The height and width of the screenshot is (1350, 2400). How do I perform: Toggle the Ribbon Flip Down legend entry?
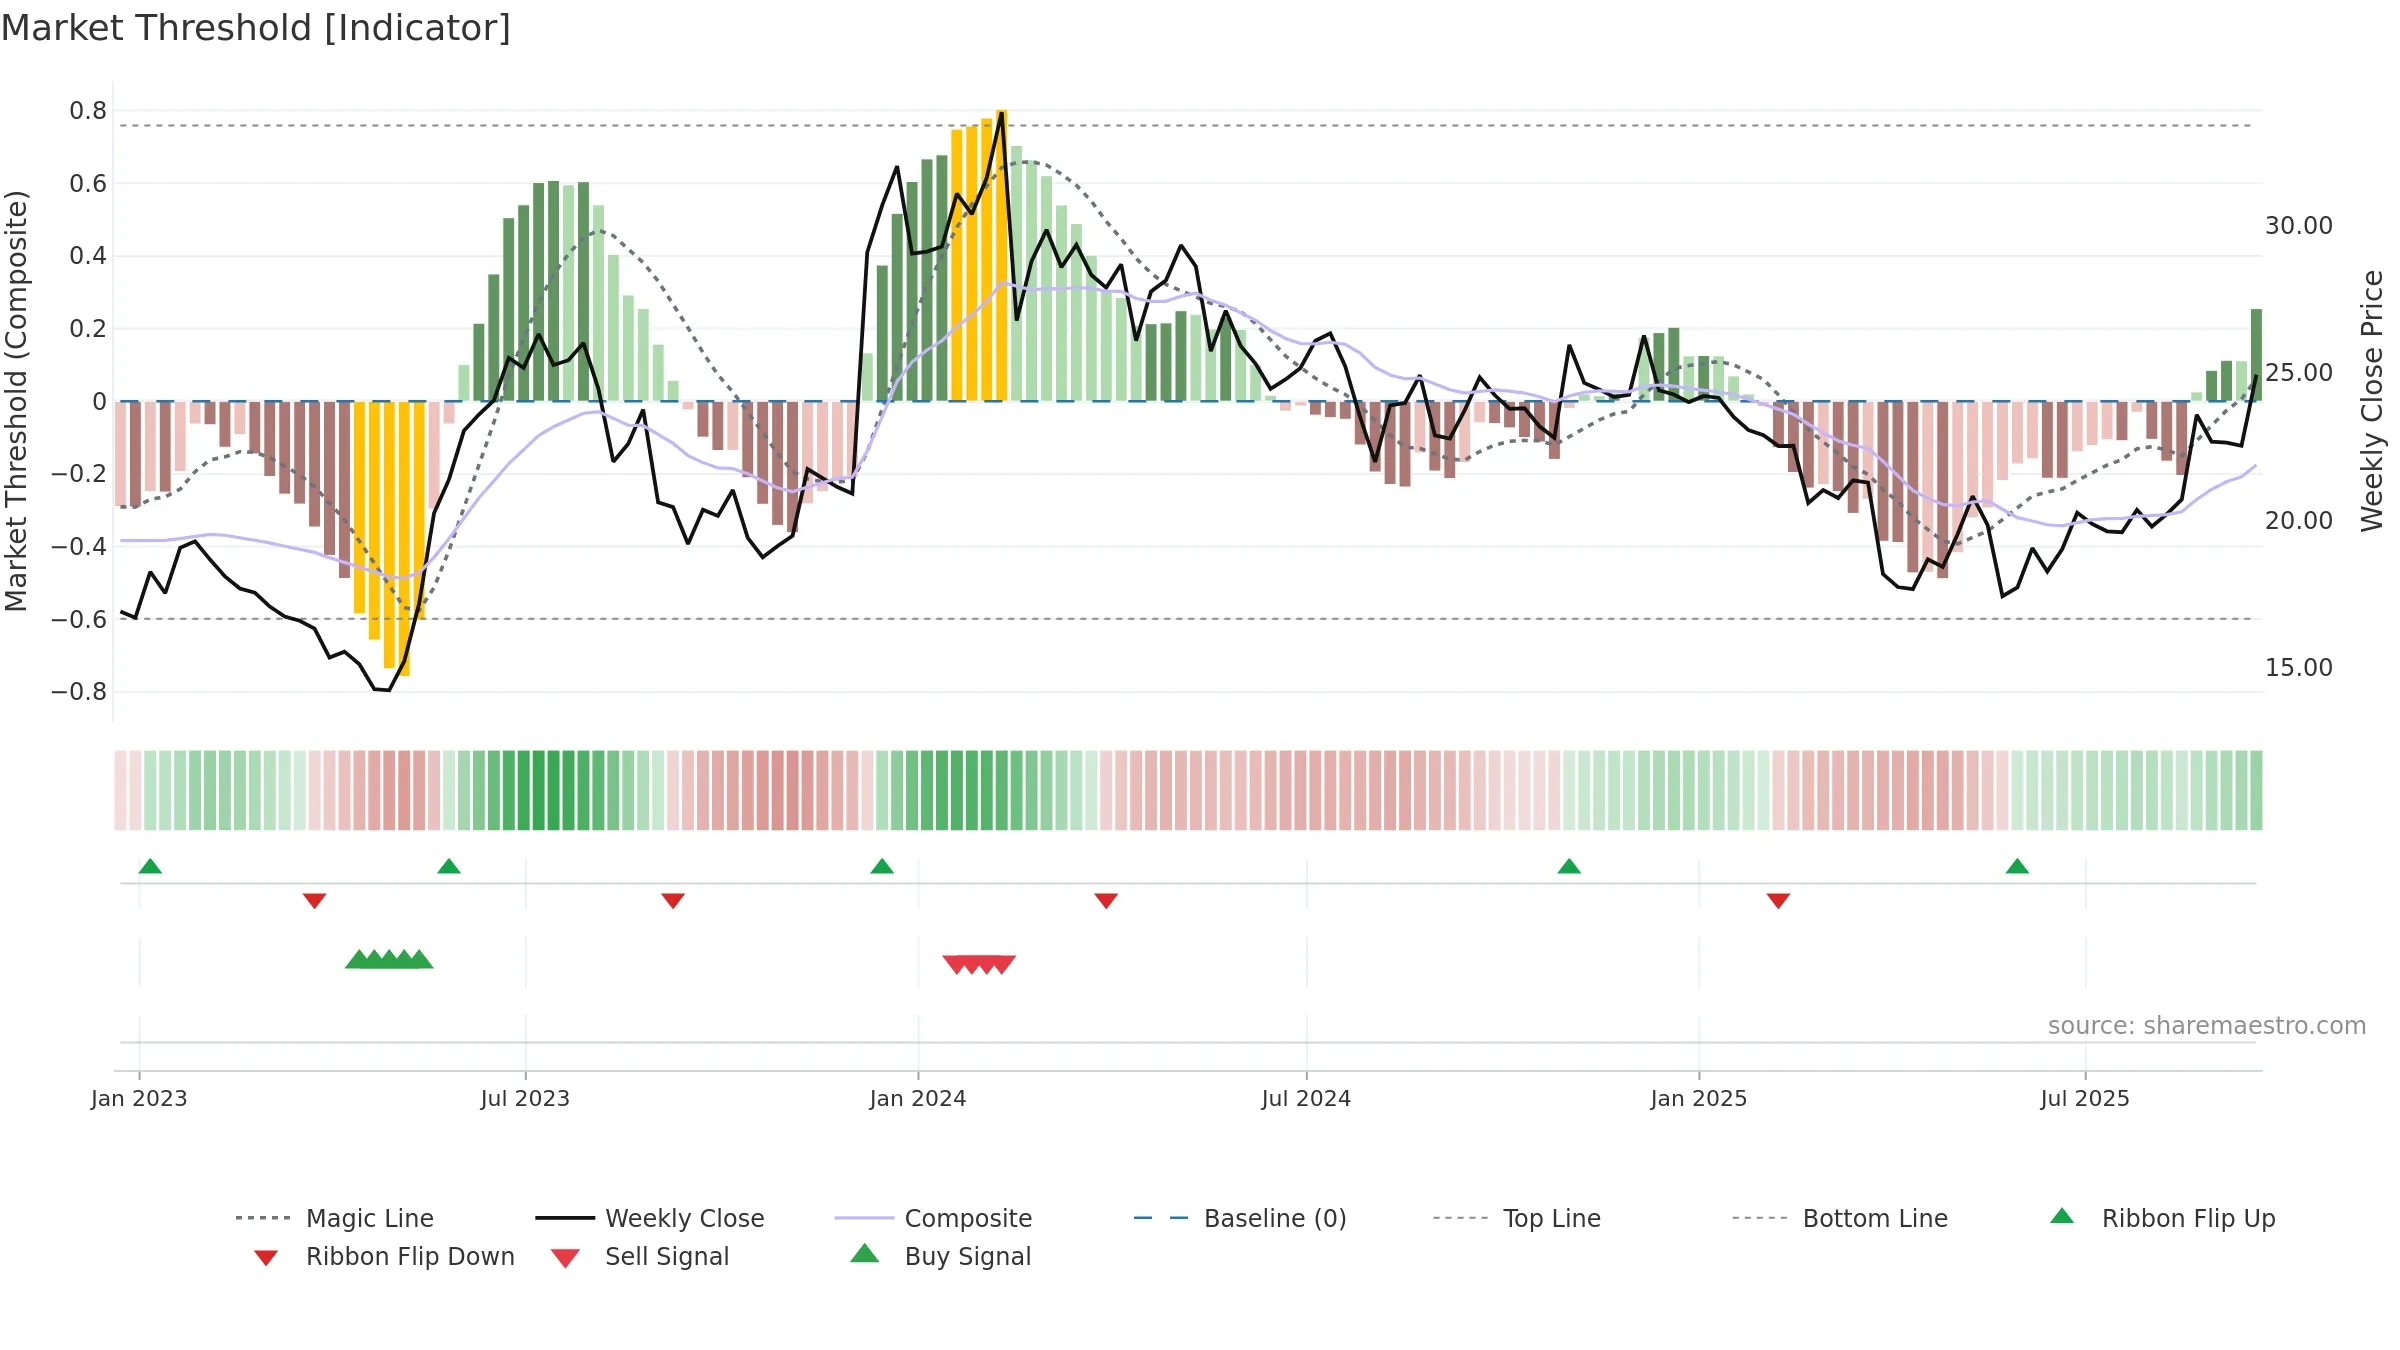384,1256
